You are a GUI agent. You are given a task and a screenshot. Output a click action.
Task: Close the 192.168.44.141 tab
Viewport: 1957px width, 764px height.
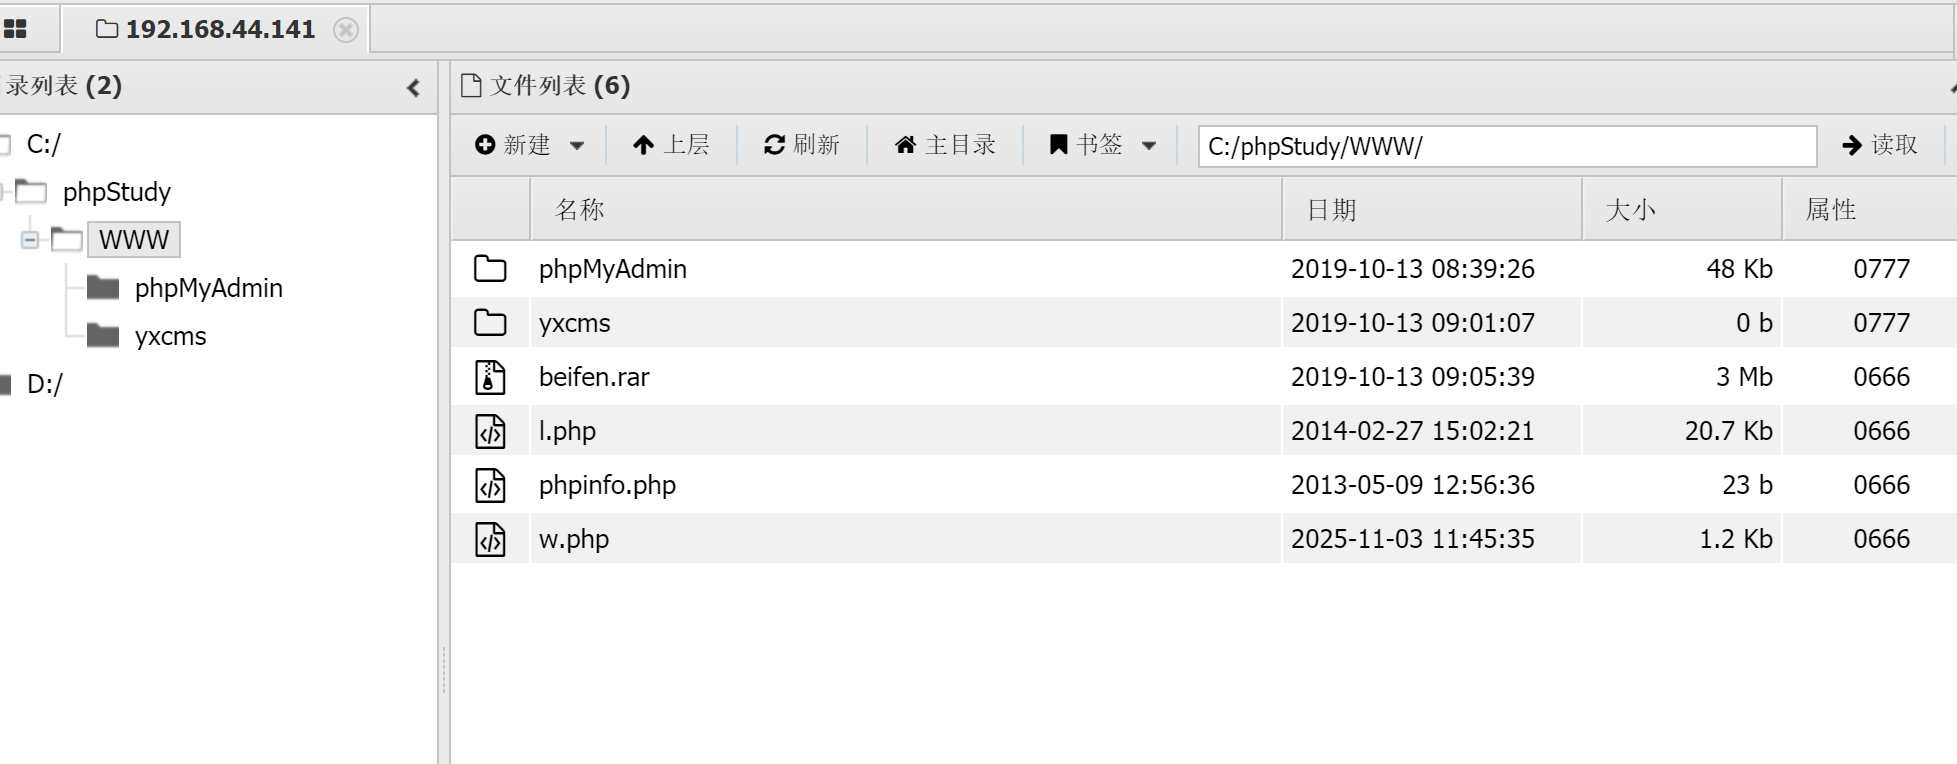[x=346, y=30]
